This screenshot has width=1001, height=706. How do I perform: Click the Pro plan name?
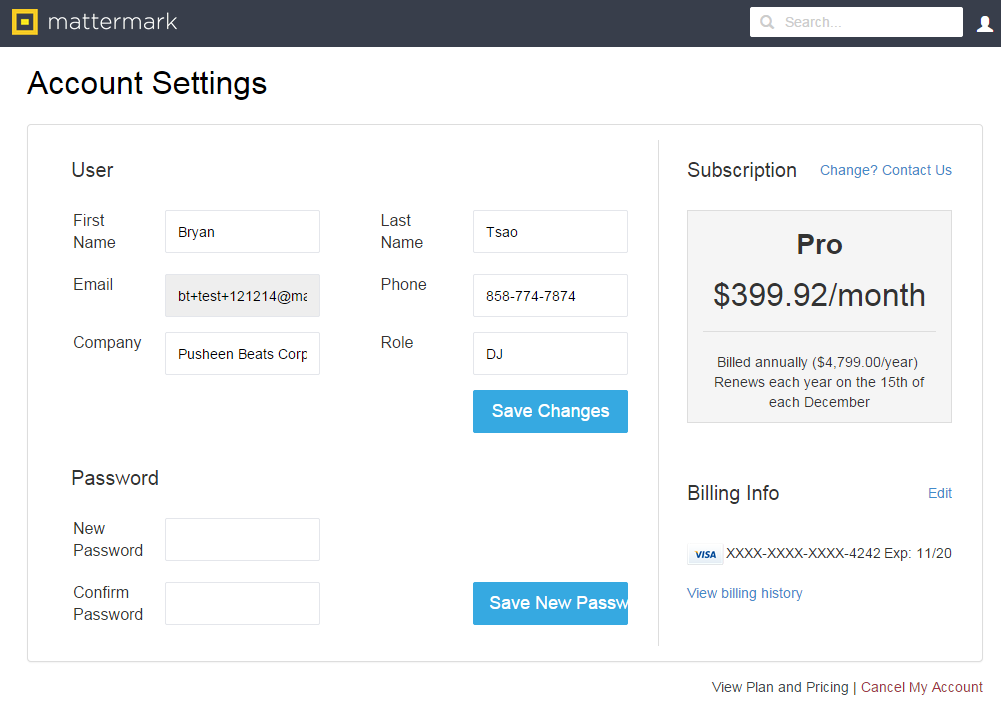[x=819, y=244]
